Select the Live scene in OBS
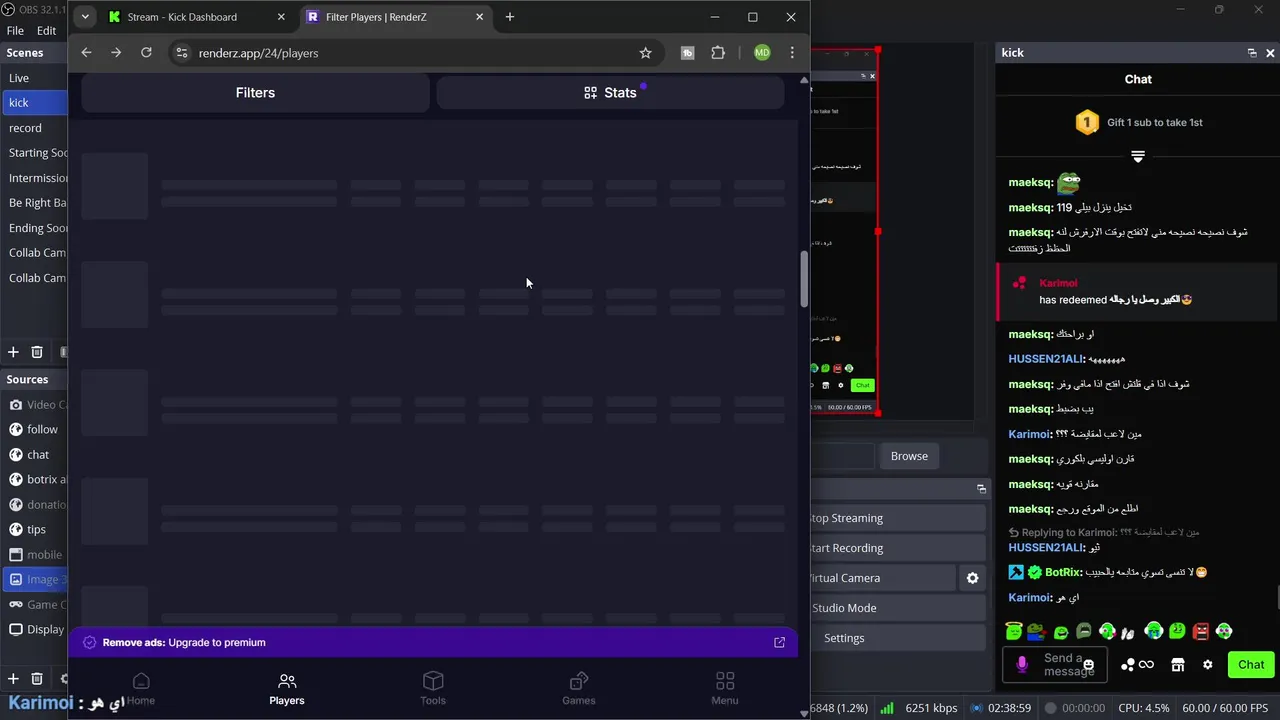The height and width of the screenshot is (720, 1280). click(34, 77)
